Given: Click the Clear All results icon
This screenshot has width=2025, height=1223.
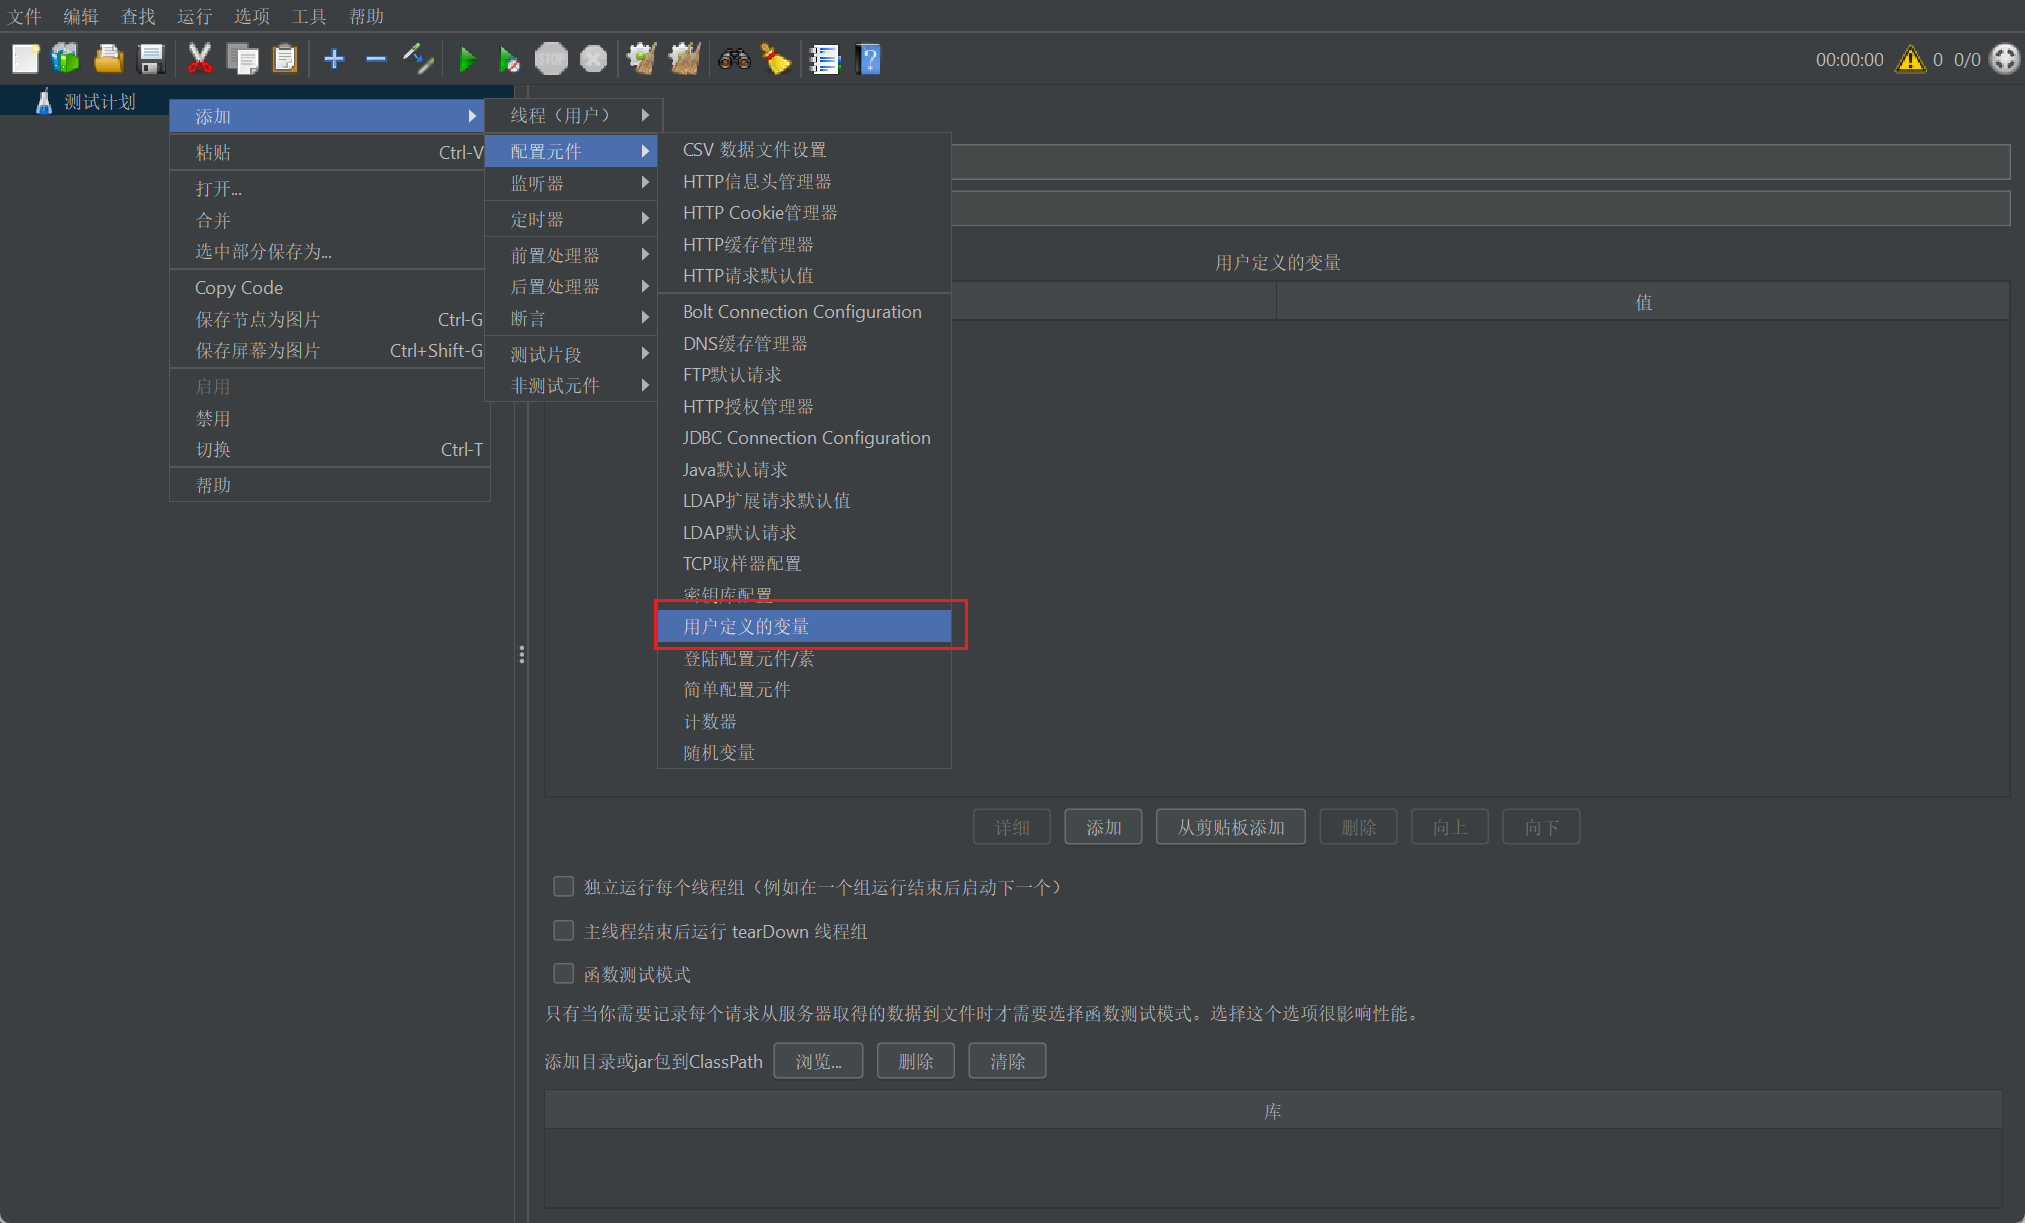Looking at the screenshot, I should 684,59.
